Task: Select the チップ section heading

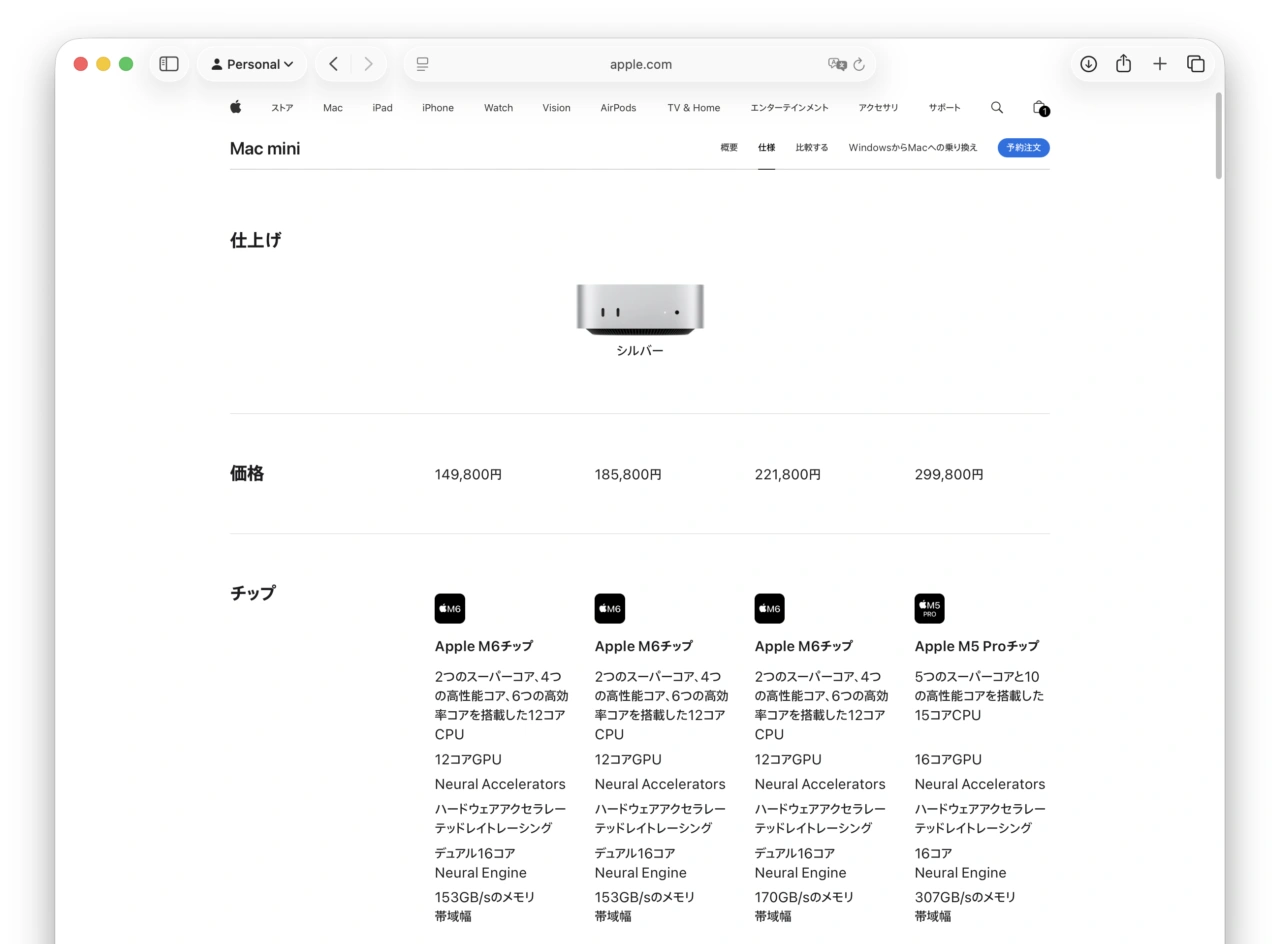Action: tap(253, 593)
